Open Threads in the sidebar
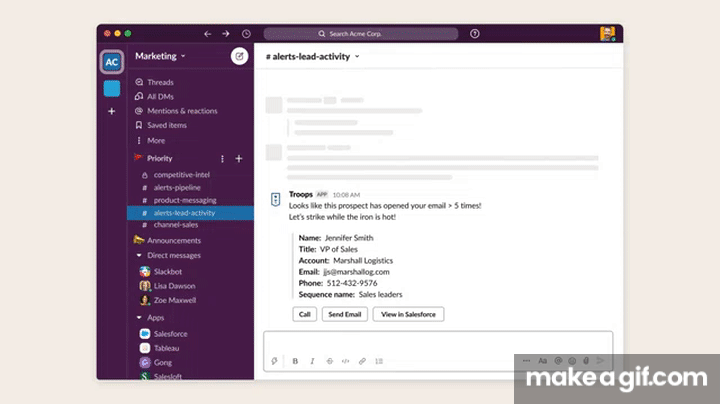This screenshot has width=720, height=404. [x=160, y=82]
